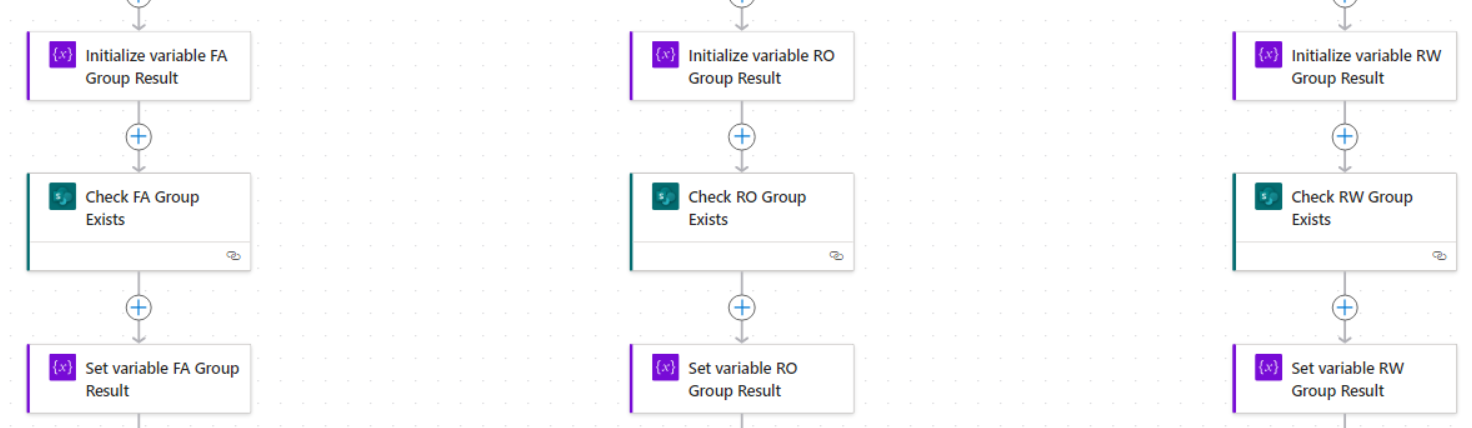
Task: Click variable icon on Set variable RW card
Action: pos(1269,367)
